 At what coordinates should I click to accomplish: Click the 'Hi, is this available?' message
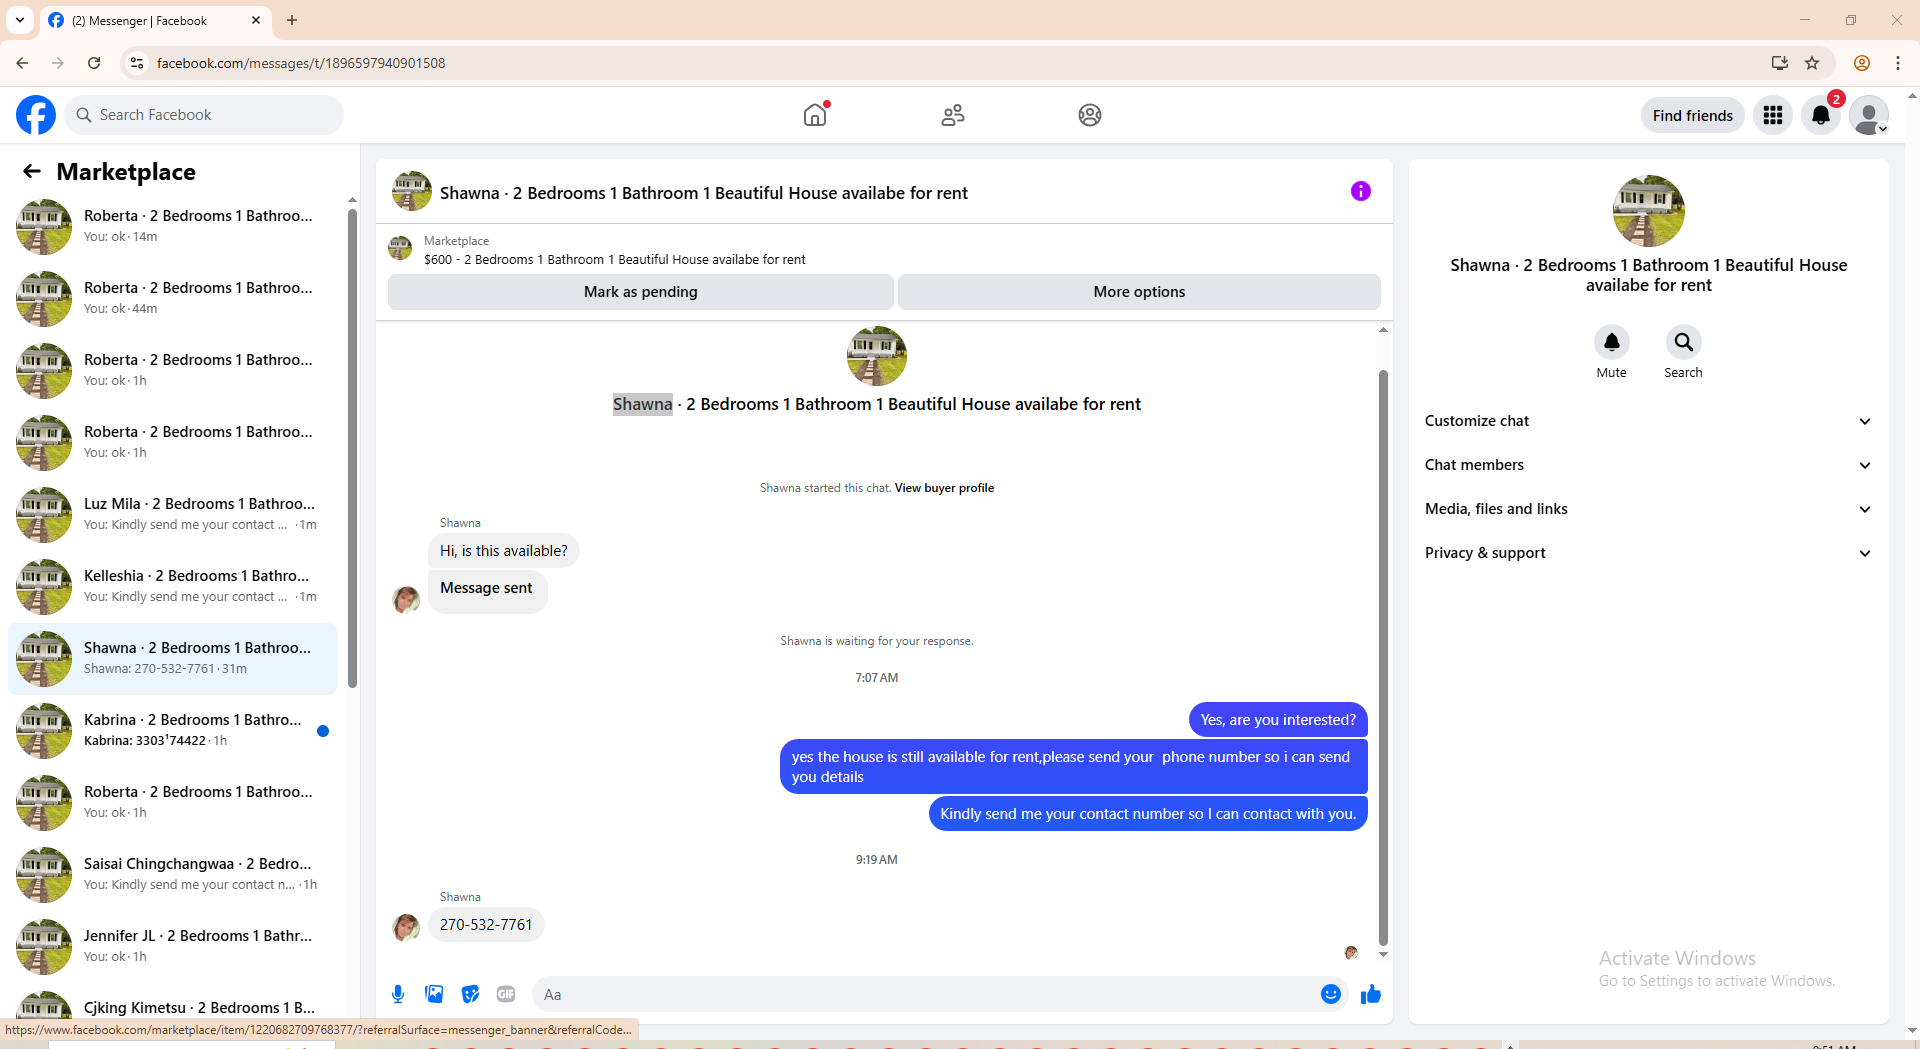tap(503, 551)
